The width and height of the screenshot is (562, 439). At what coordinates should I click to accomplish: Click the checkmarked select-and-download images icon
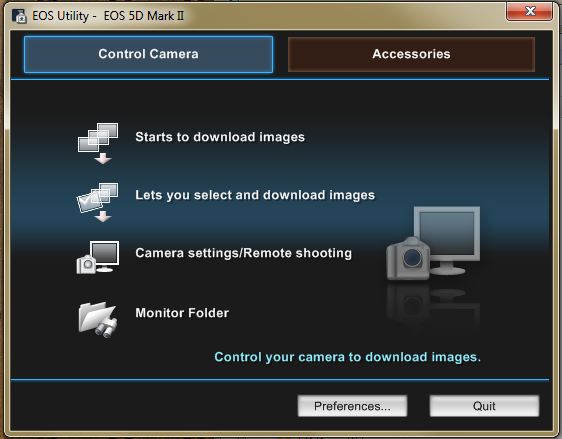coord(97,202)
